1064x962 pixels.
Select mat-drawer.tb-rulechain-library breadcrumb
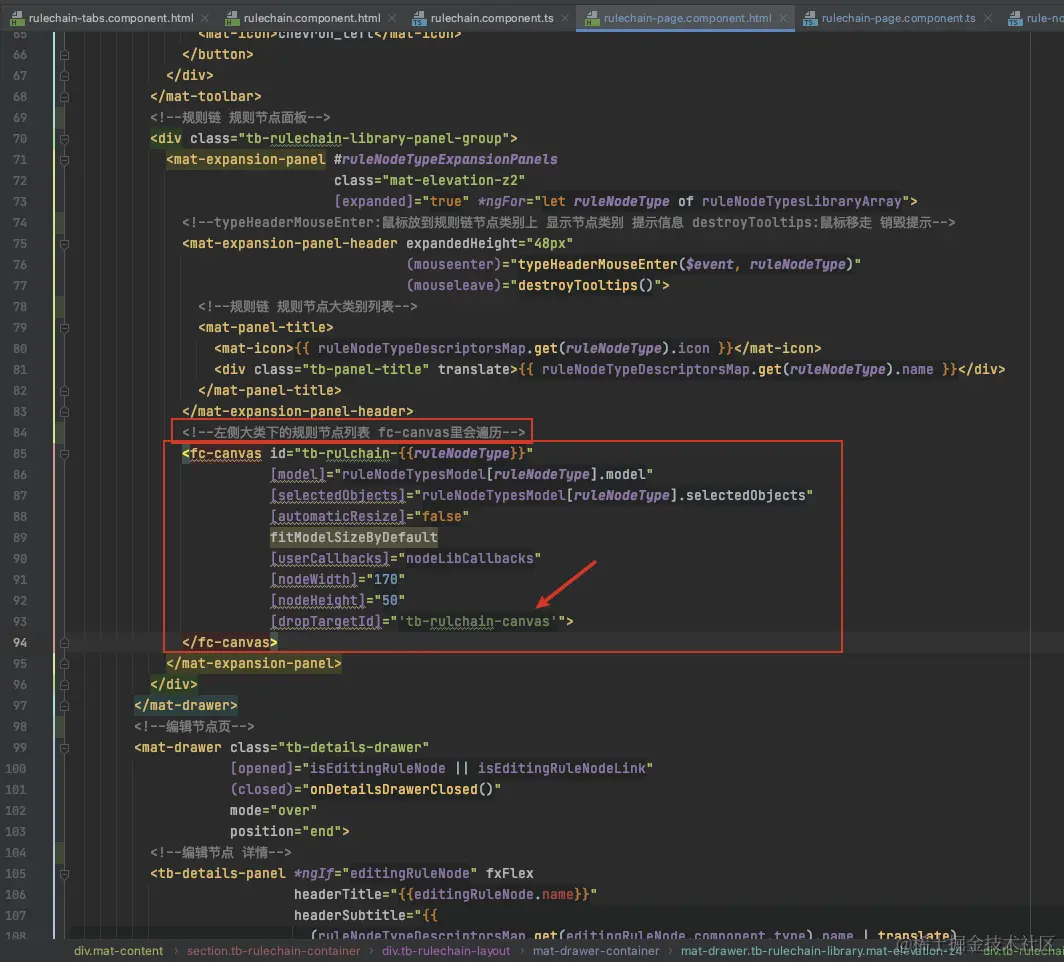click(821, 951)
